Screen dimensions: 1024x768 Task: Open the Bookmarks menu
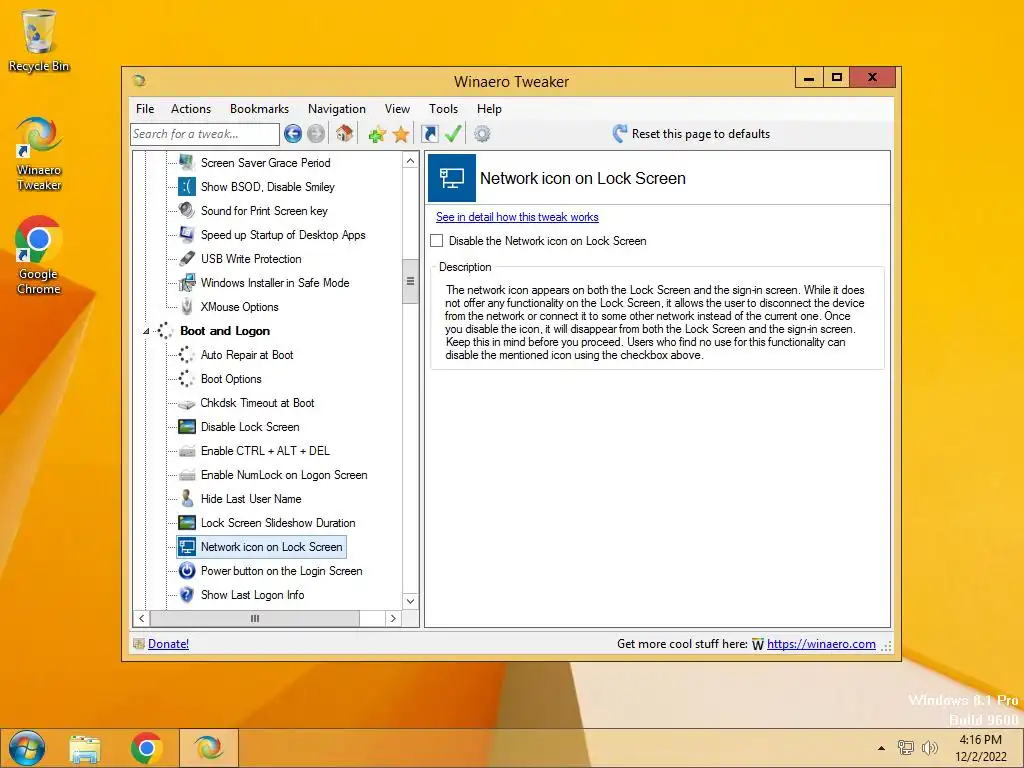click(259, 109)
